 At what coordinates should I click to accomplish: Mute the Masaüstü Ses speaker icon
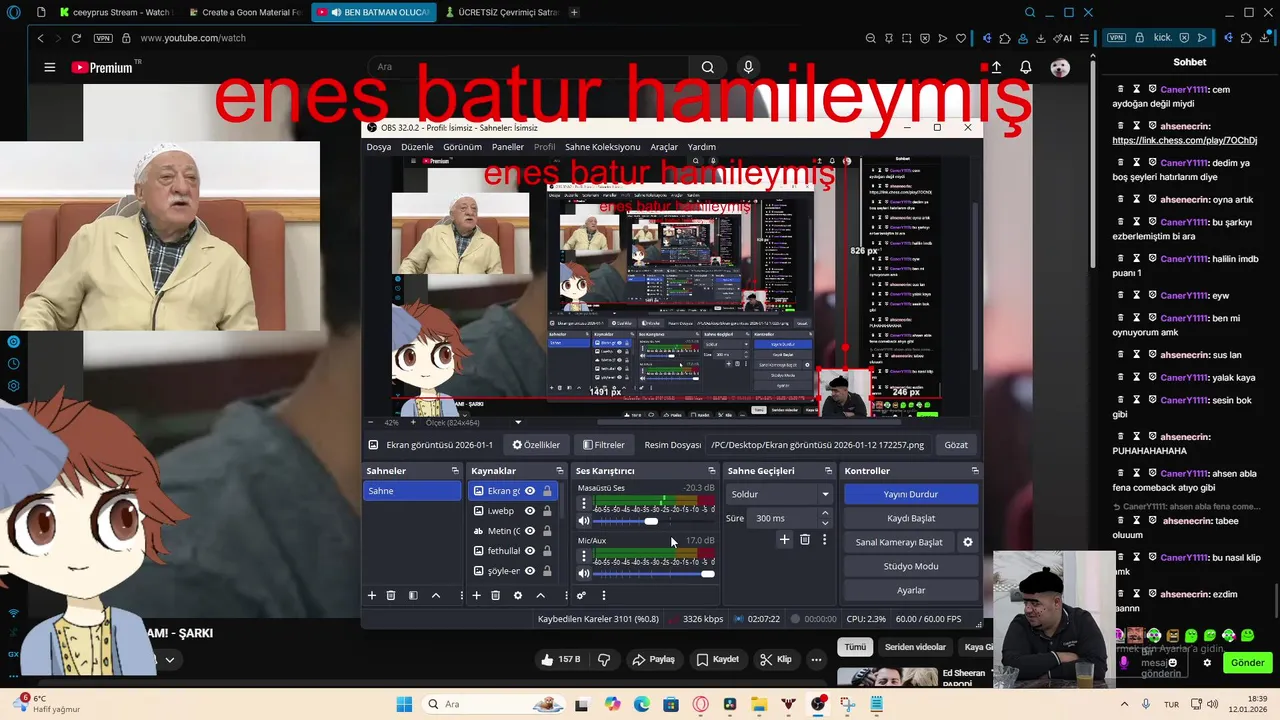coord(584,521)
